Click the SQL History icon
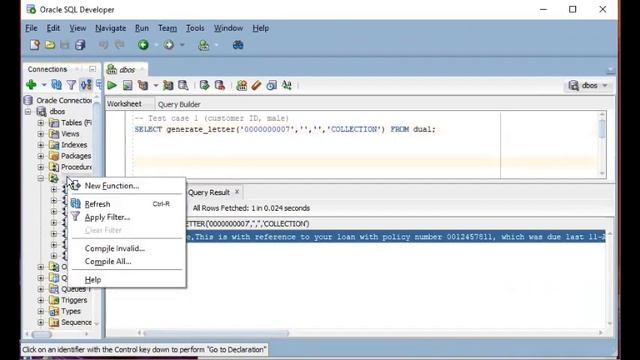640x360 pixels. pos(271,85)
